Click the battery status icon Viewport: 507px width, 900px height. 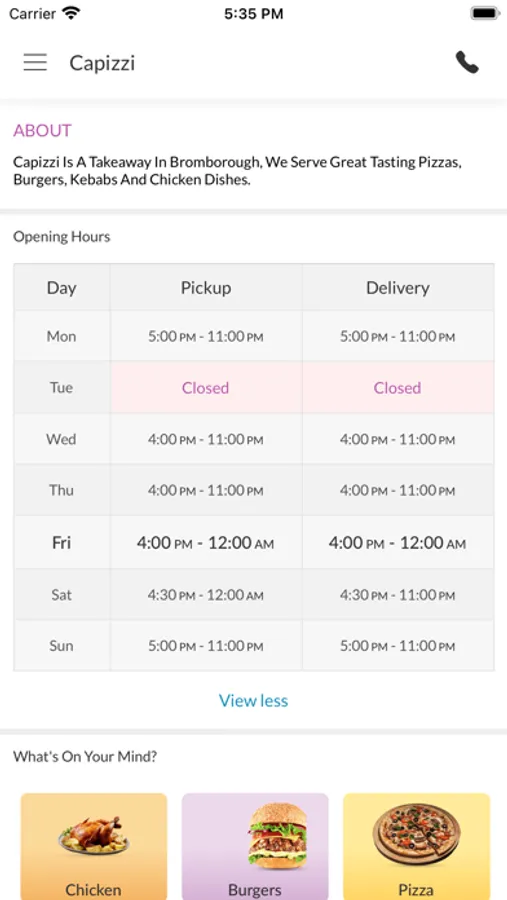click(x=485, y=13)
